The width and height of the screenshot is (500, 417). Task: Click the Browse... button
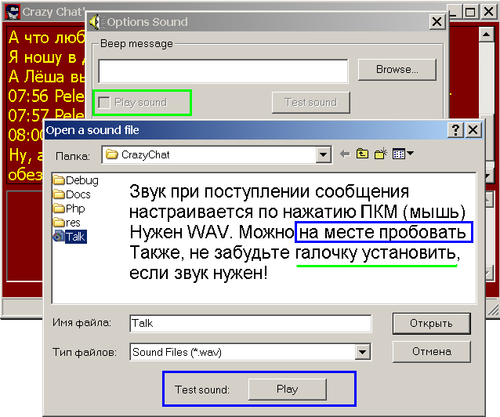(397, 70)
